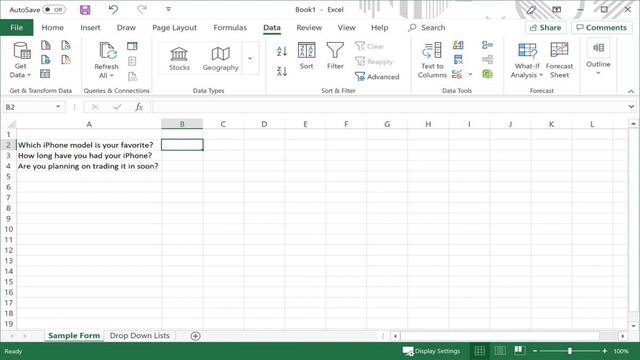
Task: Open Display Settings
Action: (431, 351)
